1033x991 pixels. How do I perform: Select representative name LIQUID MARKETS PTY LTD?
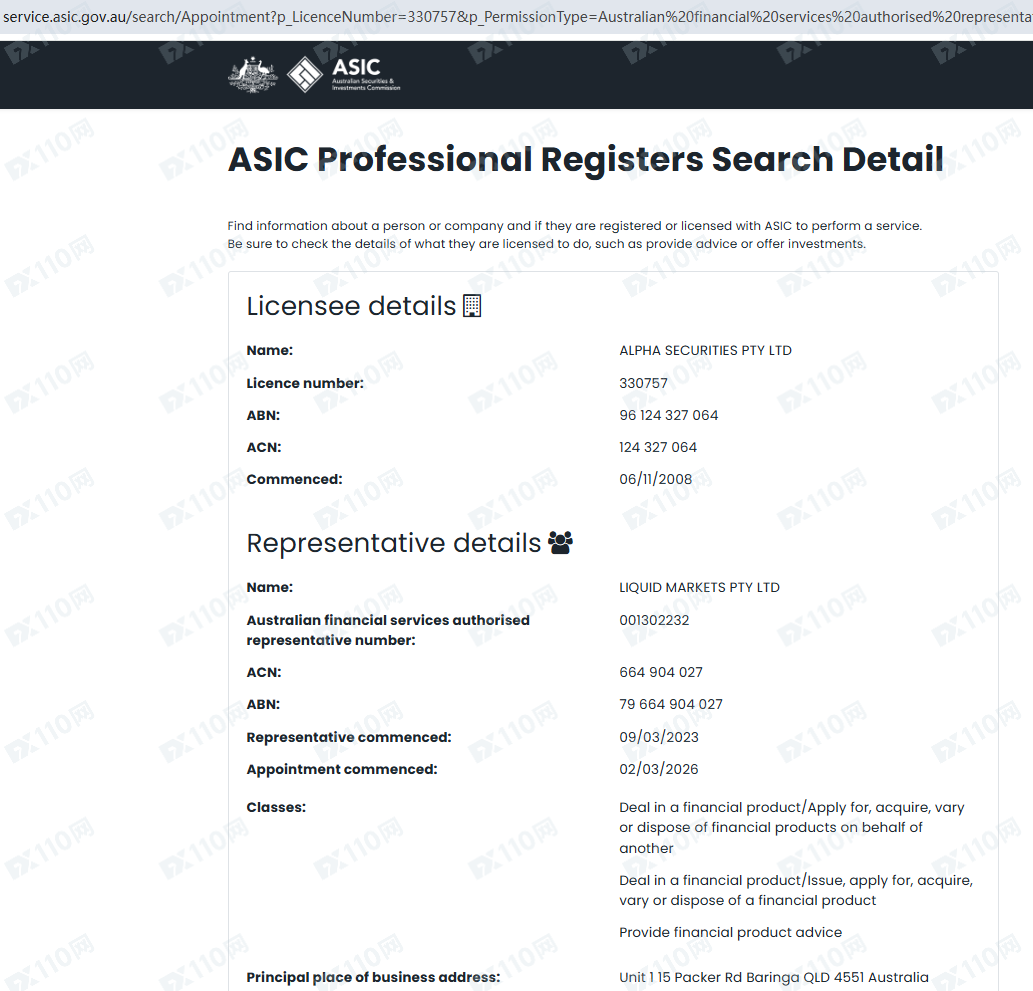700,588
